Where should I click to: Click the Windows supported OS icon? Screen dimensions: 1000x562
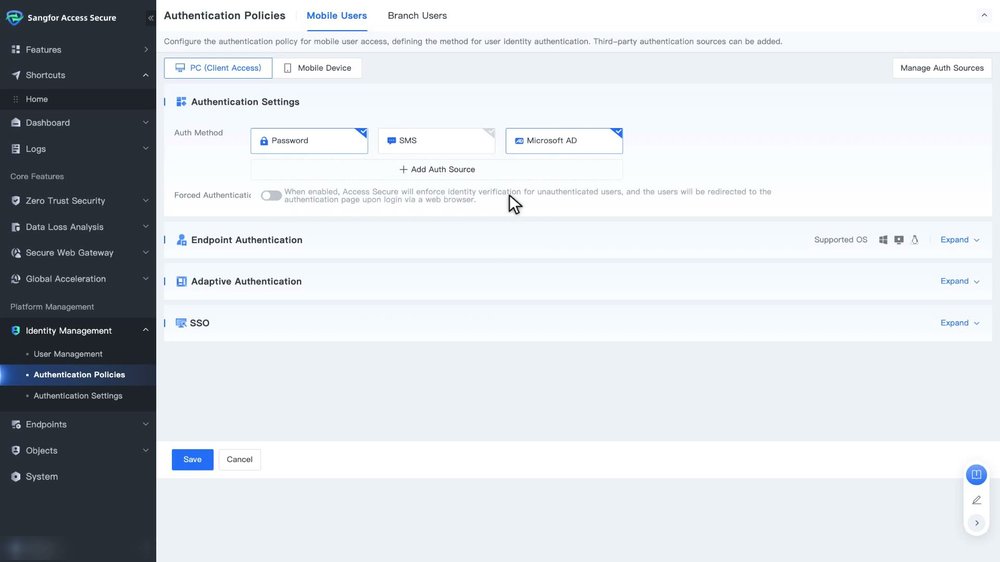click(x=883, y=240)
